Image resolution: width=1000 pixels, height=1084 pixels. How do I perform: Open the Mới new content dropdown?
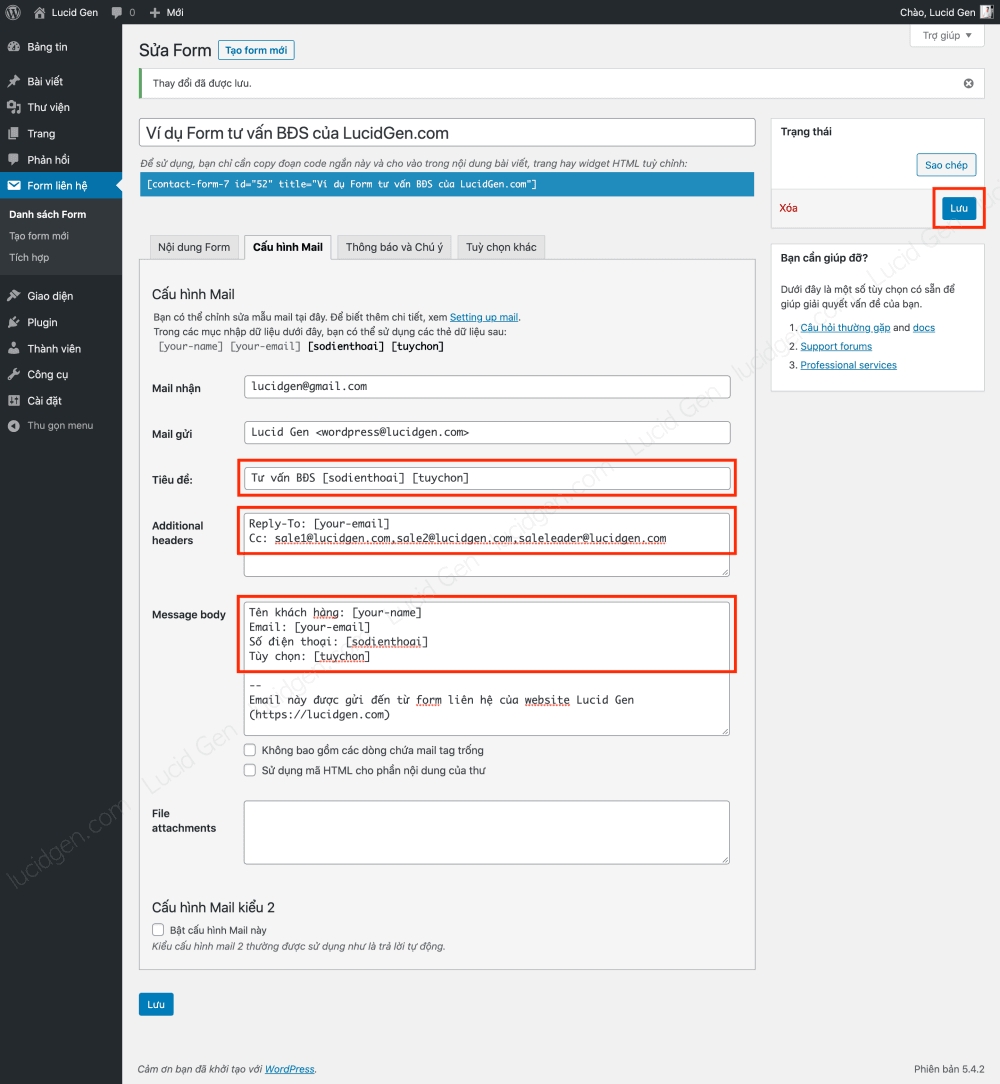166,12
